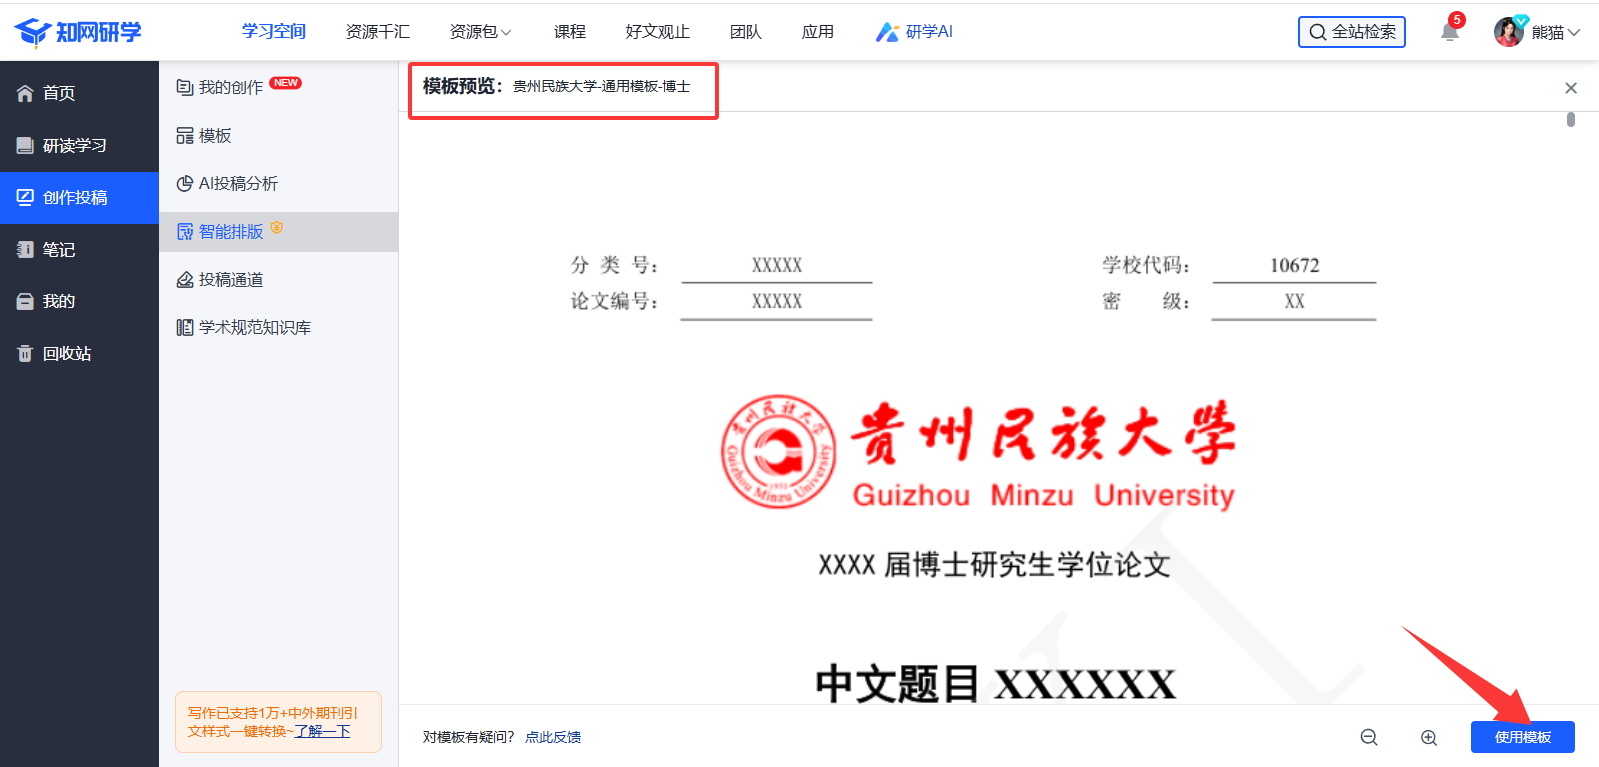This screenshot has width=1599, height=767.
Task: Click the user avatar picture
Action: pos(1508,32)
